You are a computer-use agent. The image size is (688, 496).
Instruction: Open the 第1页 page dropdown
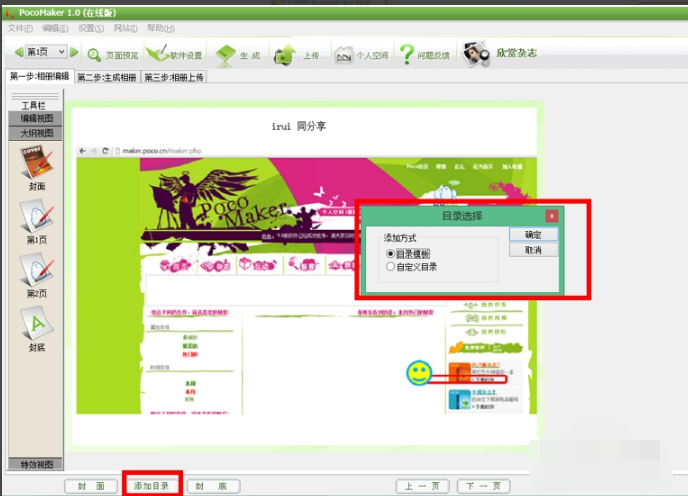pos(46,52)
